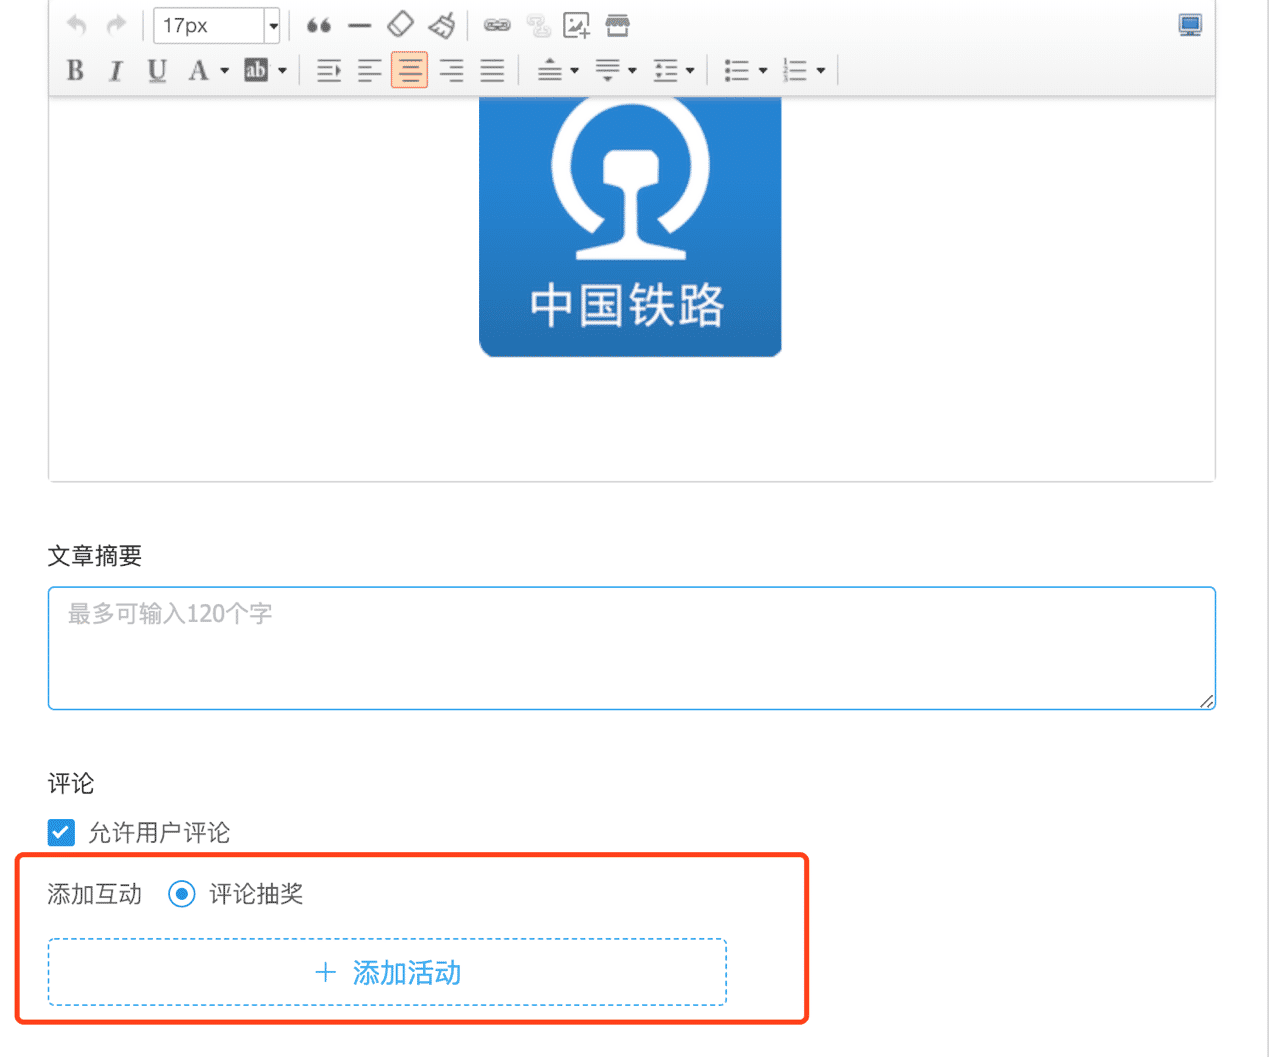Toggle center alignment
The image size is (1269, 1057).
pyautogui.click(x=409, y=70)
